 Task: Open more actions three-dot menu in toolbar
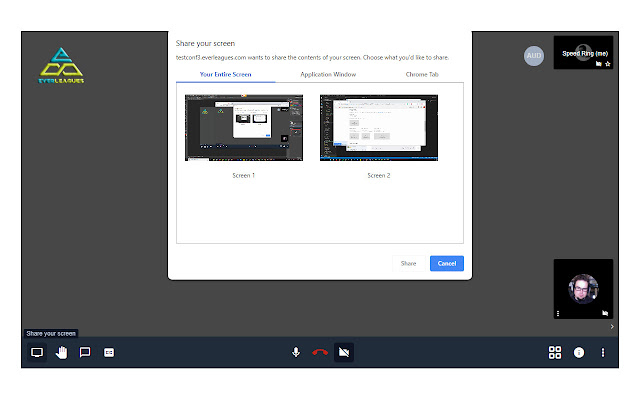603,352
